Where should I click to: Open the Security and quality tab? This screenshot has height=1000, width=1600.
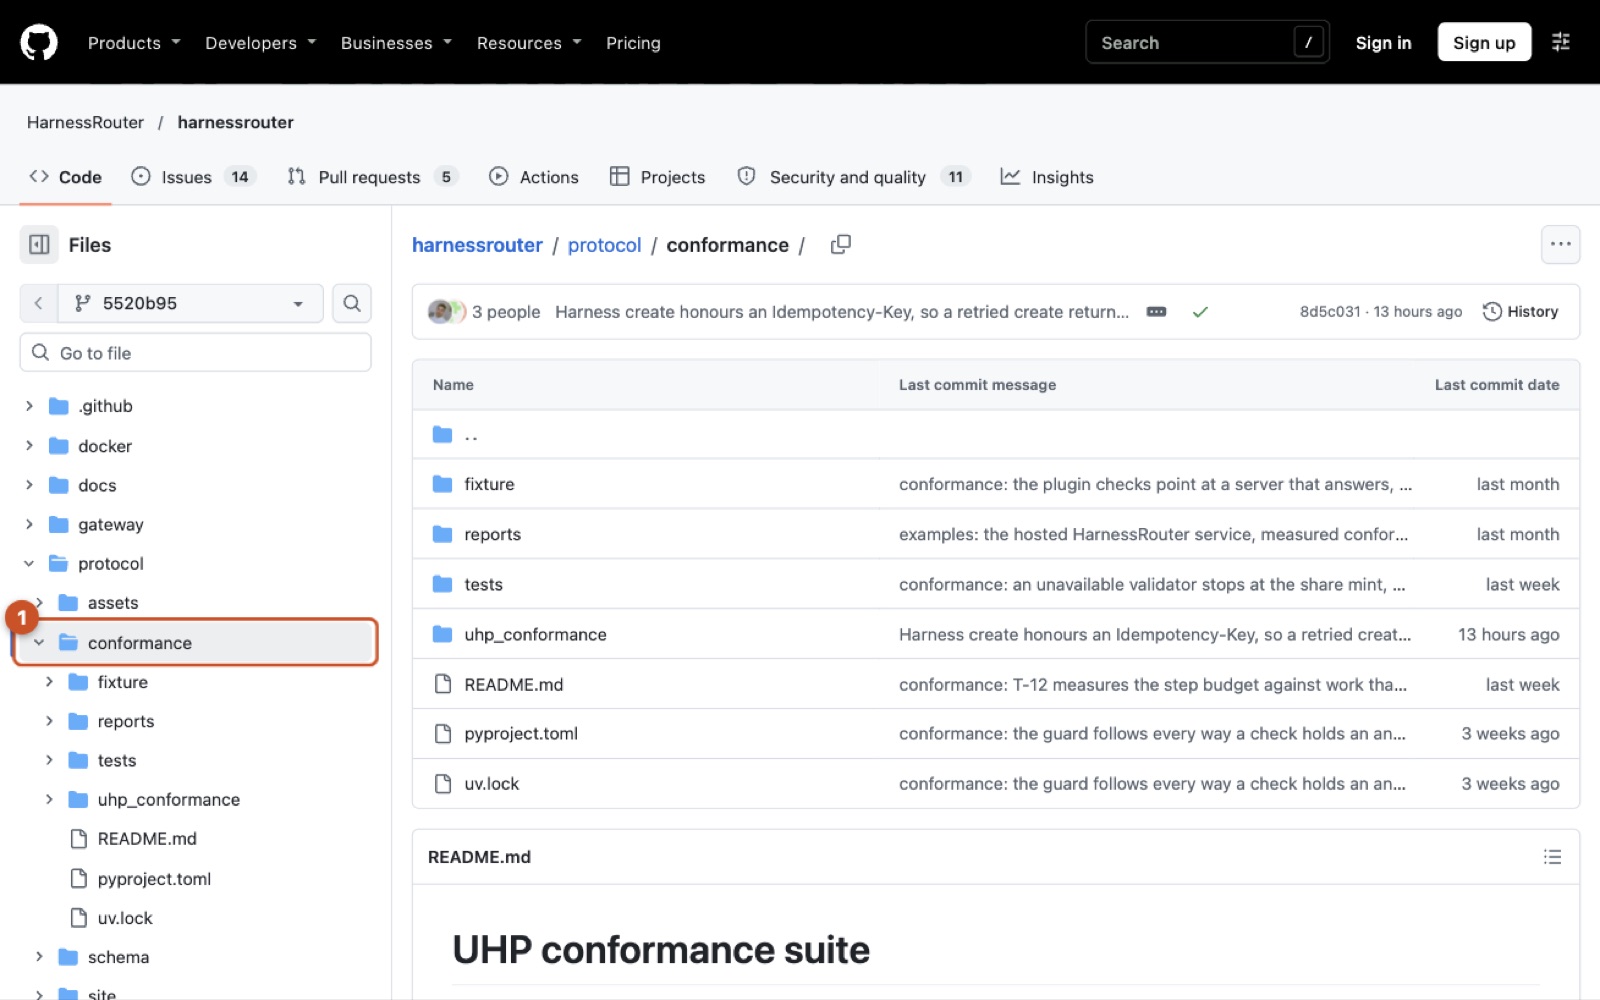[x=854, y=177]
